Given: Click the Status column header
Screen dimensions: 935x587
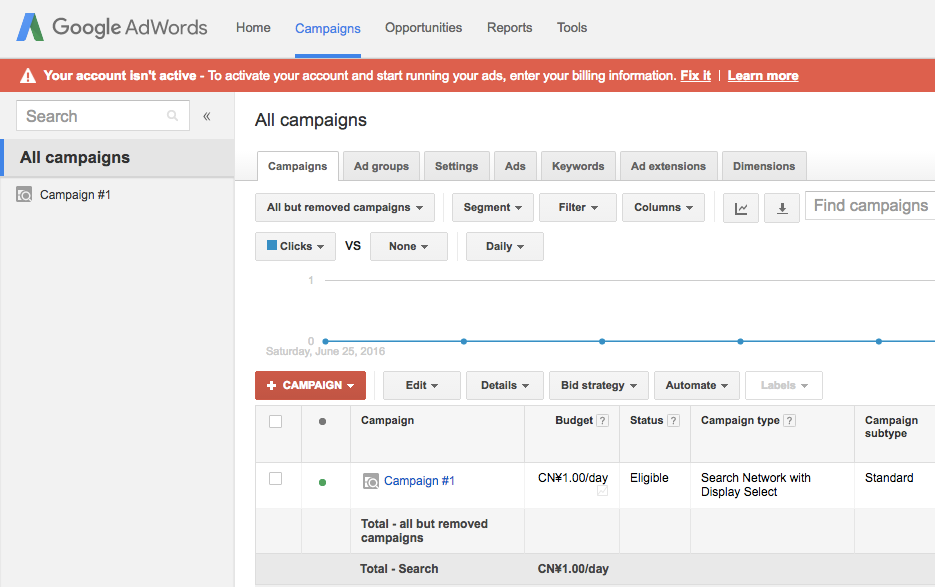Looking at the screenshot, I should pos(646,420).
